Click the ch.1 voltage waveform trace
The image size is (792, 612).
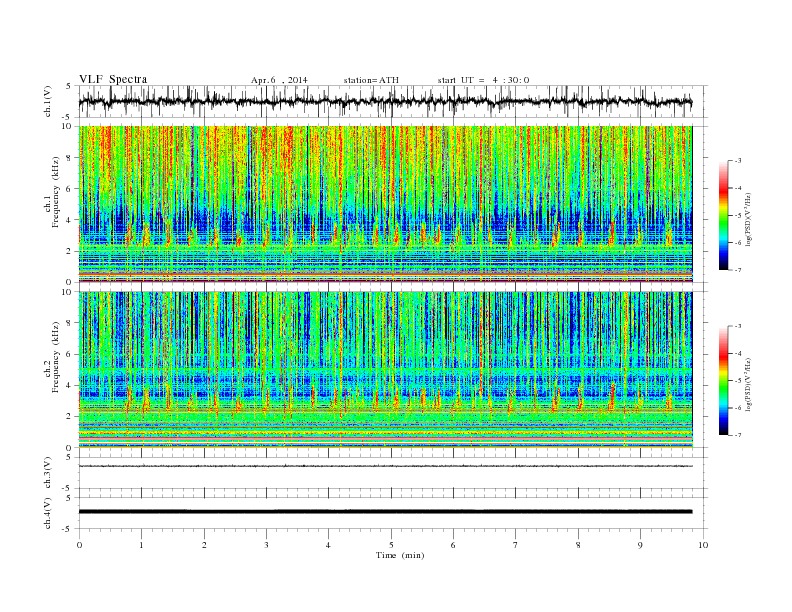pos(385,101)
